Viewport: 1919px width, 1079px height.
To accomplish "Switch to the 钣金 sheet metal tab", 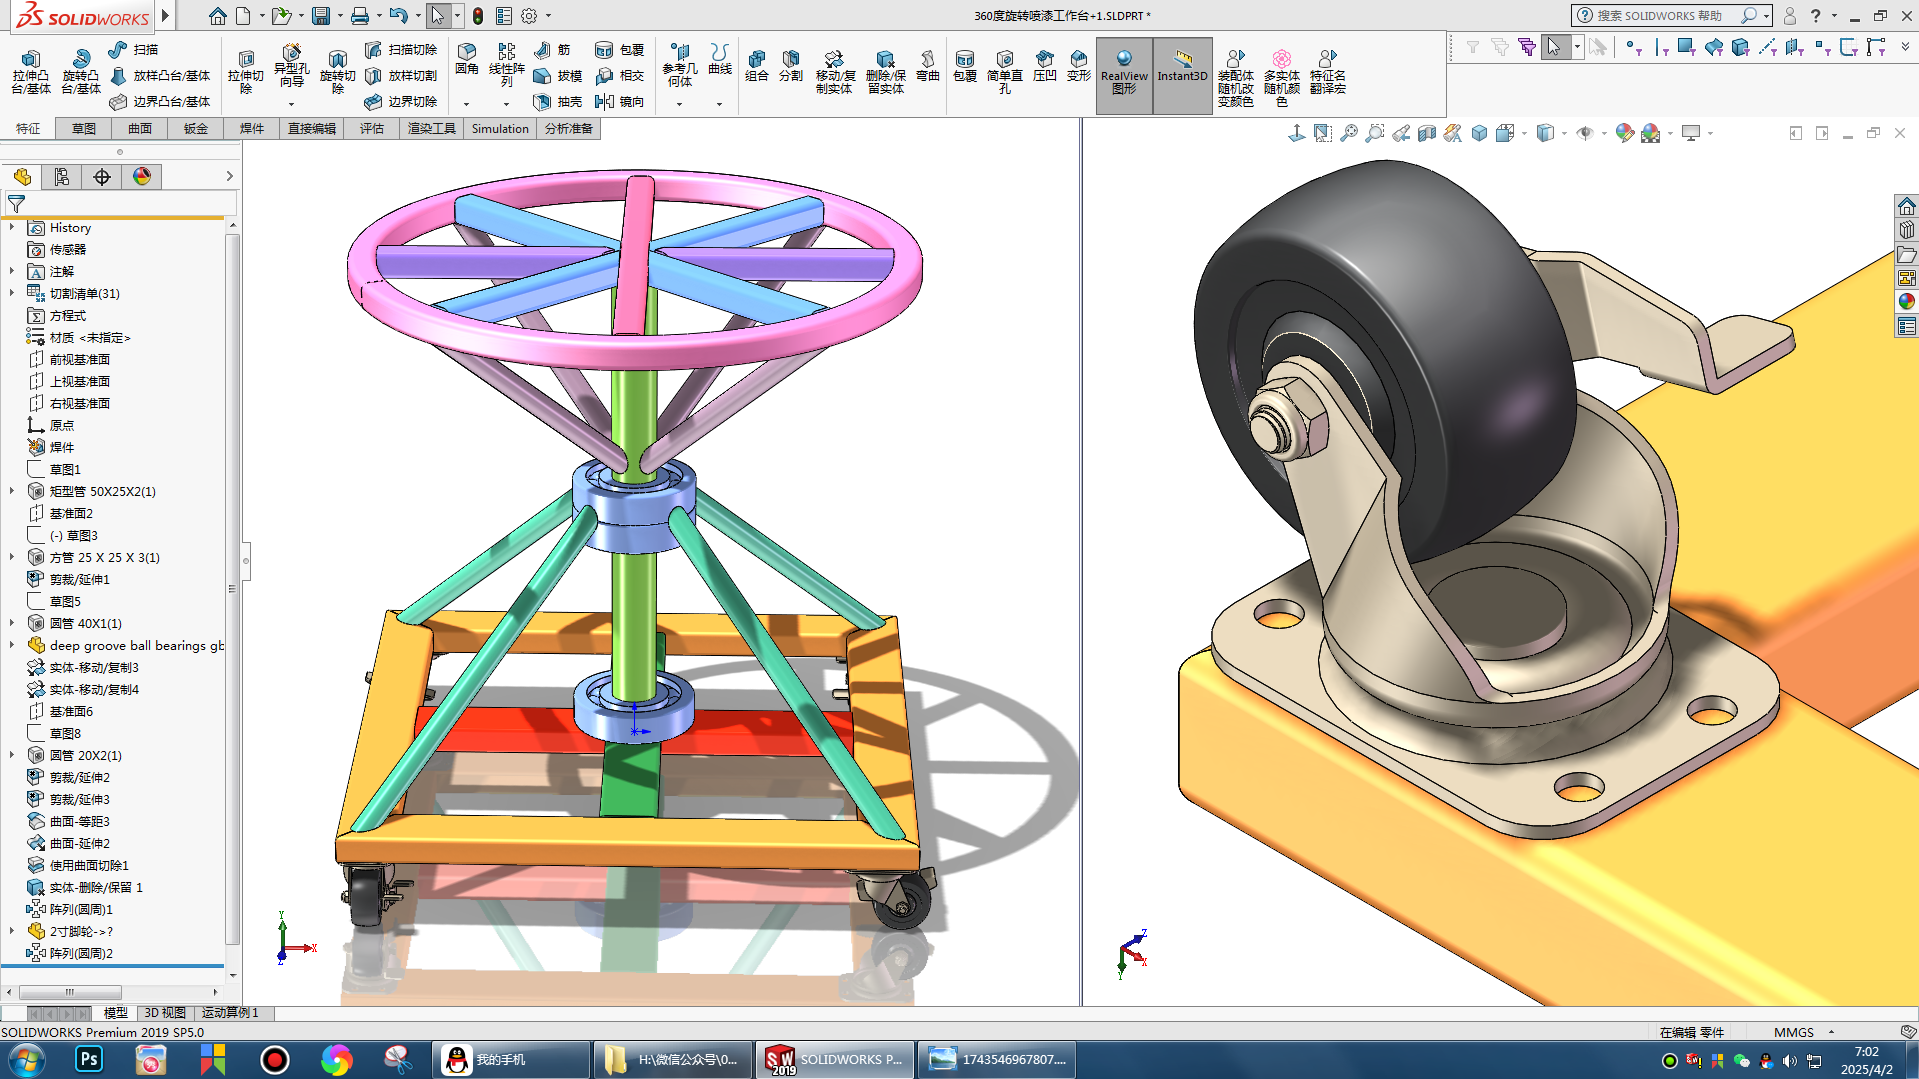I will (196, 128).
